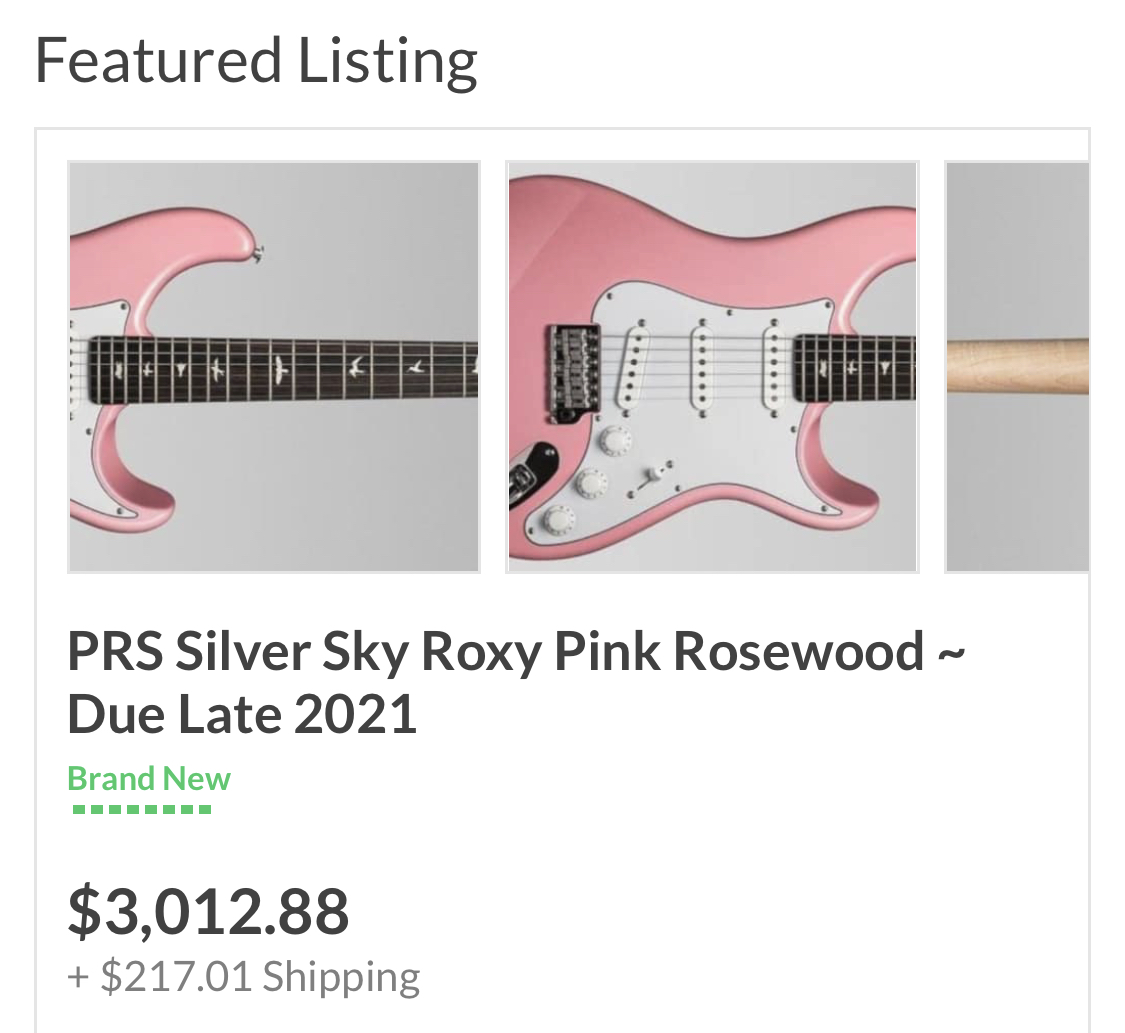Image resolution: width=1125 pixels, height=1033 pixels.
Task: Click the $3,012.88 price
Action: coord(208,911)
